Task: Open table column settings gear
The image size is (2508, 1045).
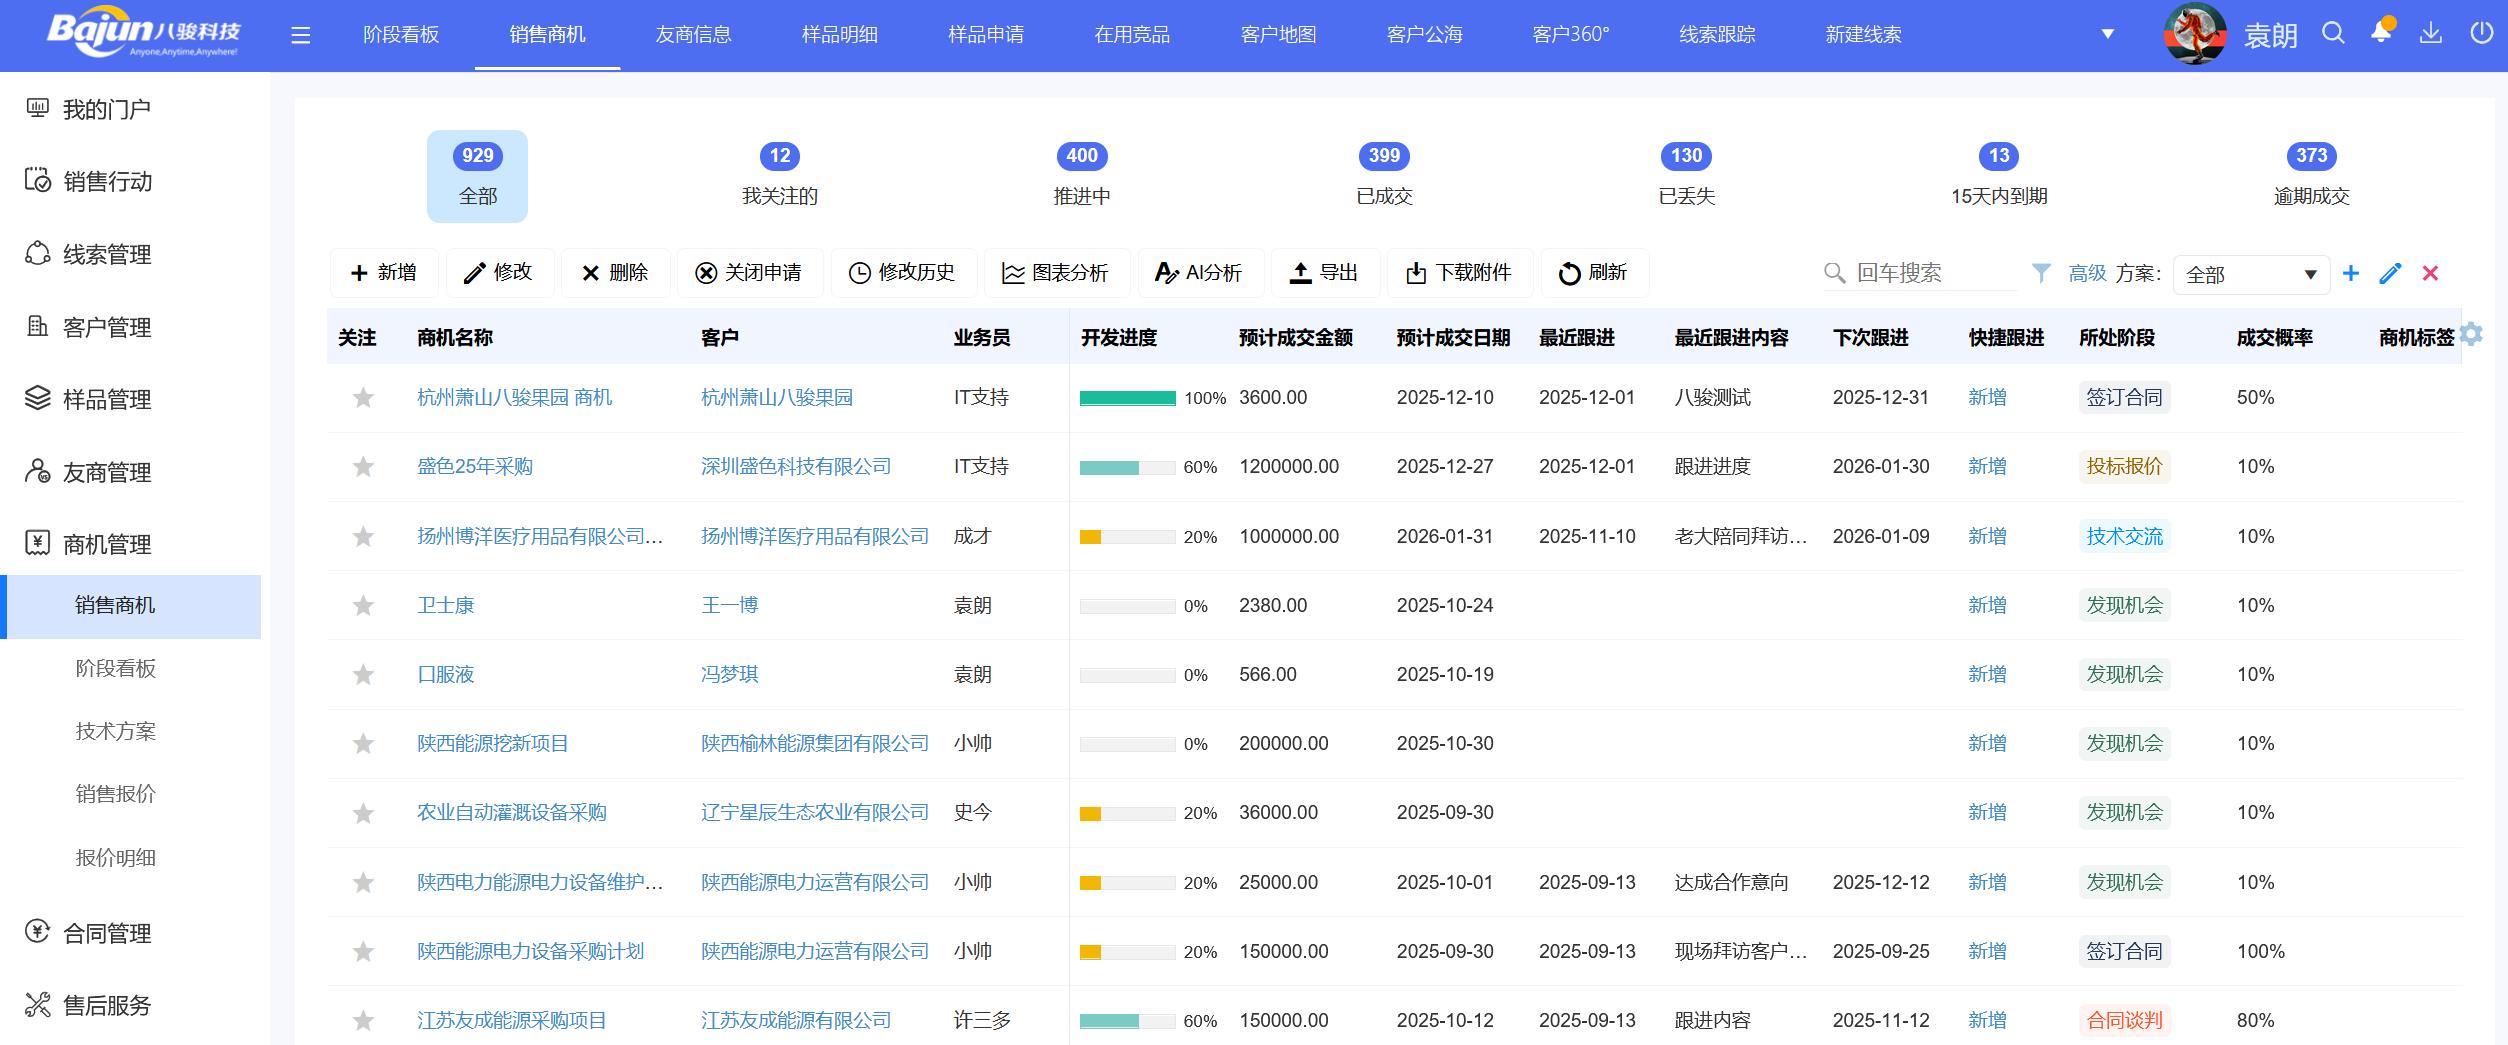Action: tap(2471, 334)
